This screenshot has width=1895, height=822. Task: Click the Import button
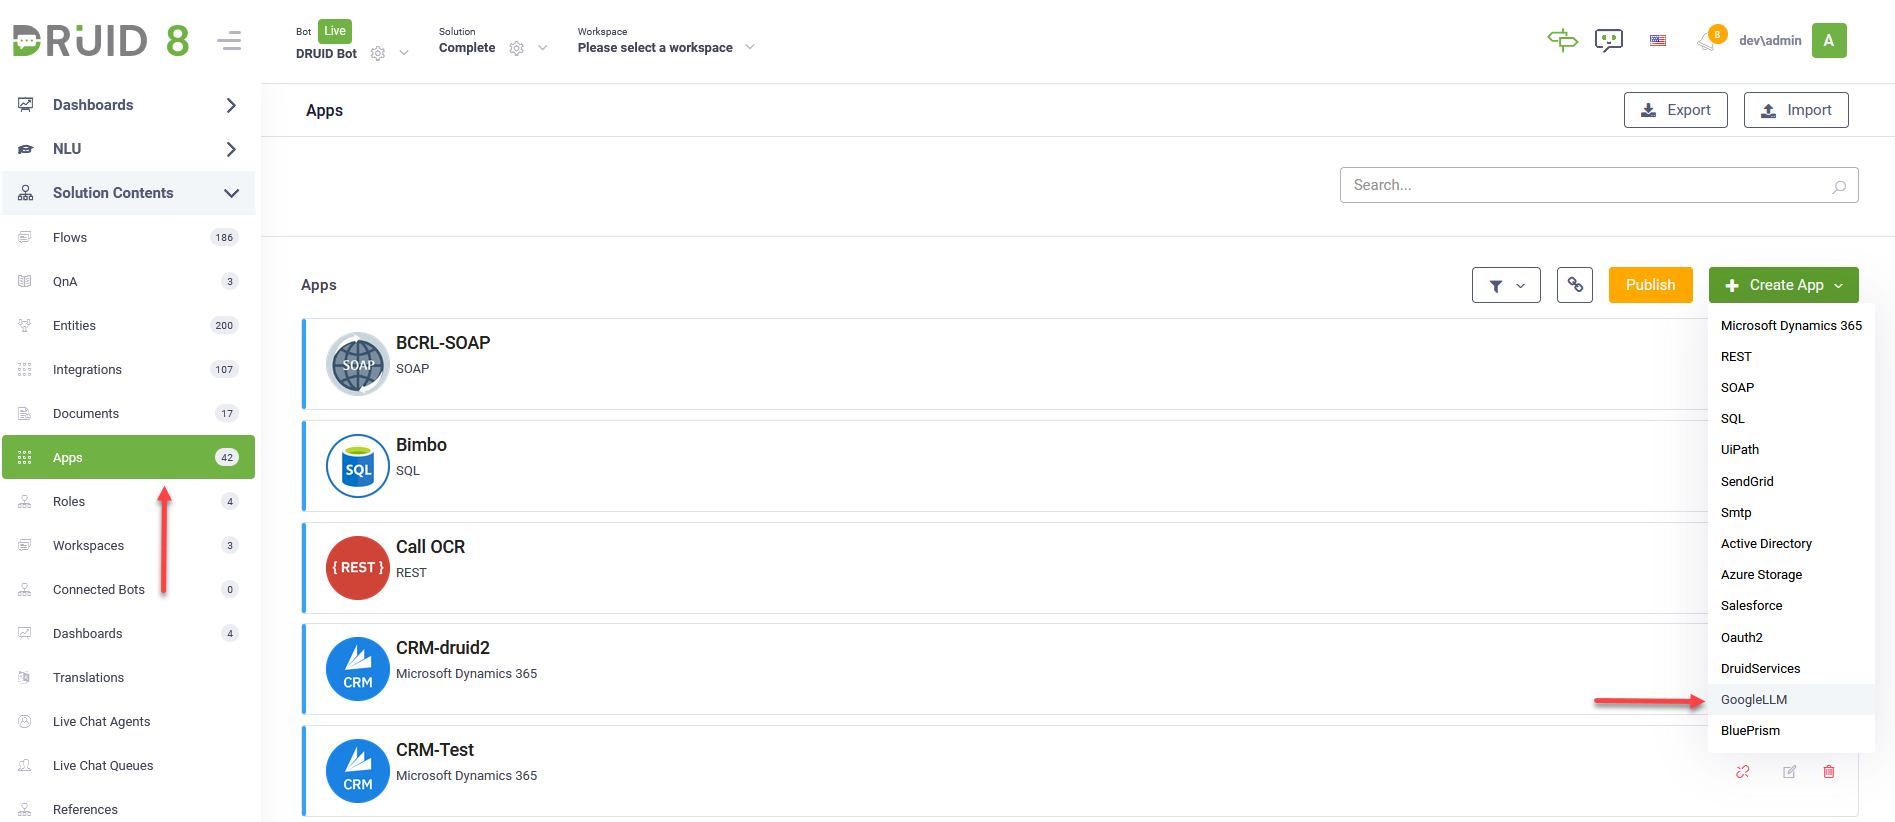(1796, 110)
